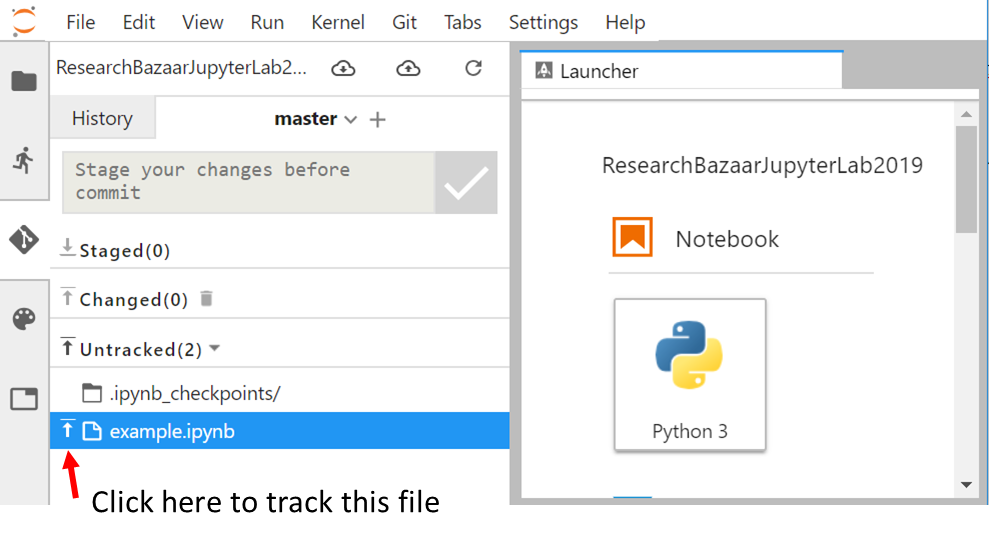Click the Staged(0) section header
Screen dimensions: 989x542
(x=125, y=250)
